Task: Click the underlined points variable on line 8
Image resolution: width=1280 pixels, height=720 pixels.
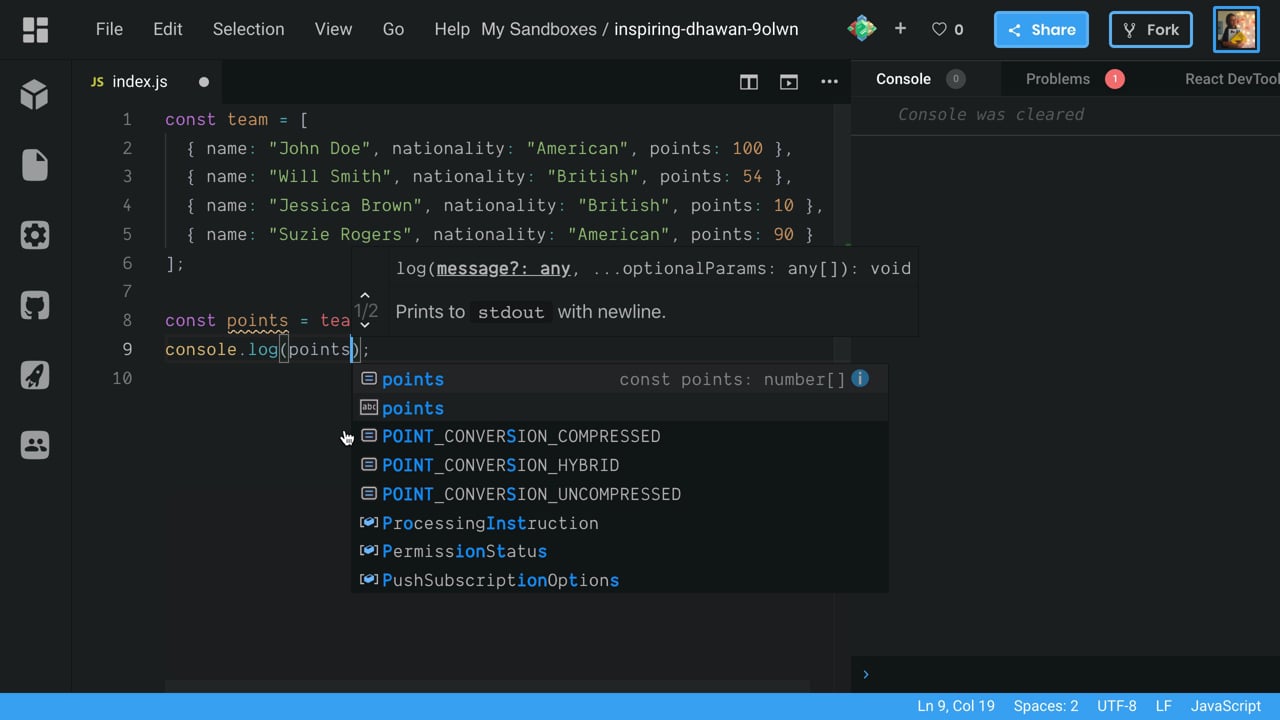Action: pyautogui.click(x=258, y=321)
